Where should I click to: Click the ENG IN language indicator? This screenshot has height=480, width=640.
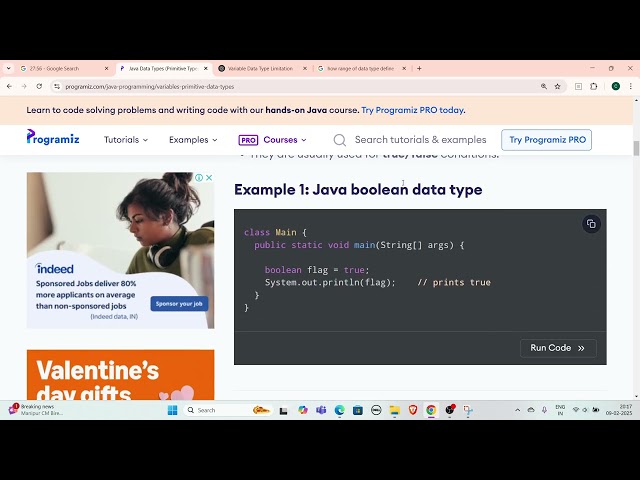[x=560, y=410]
